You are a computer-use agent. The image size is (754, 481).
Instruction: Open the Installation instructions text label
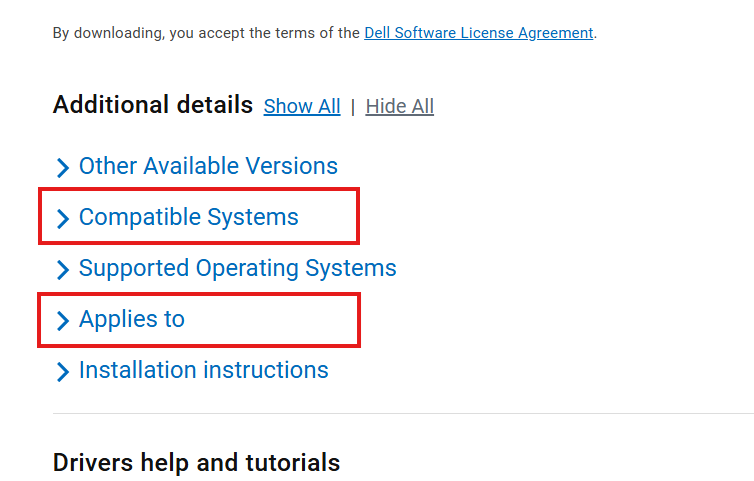pyautogui.click(x=203, y=370)
